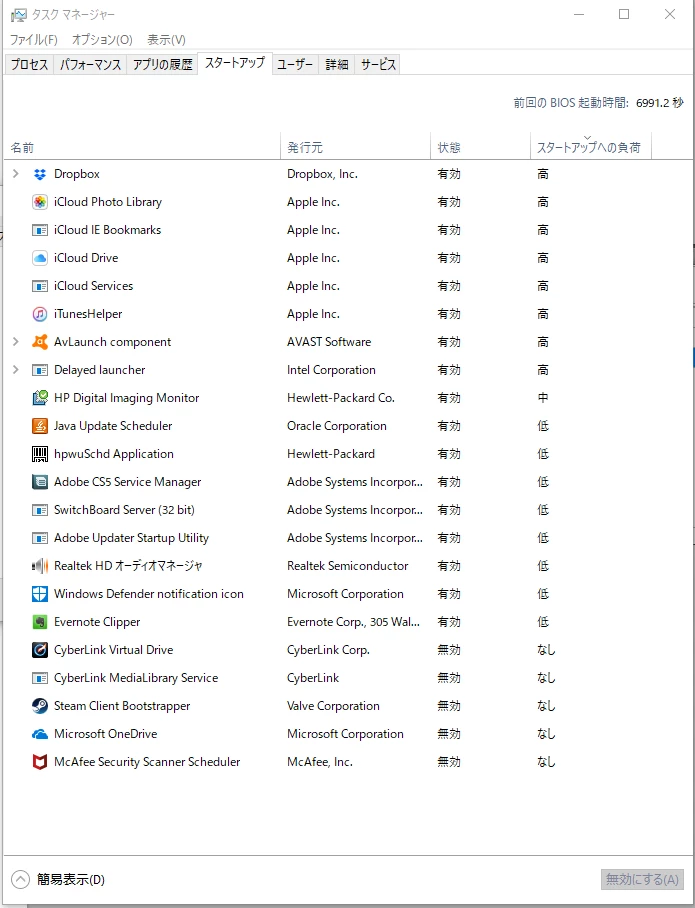Click the 簡易表示(D) label
Viewport: 695px width, 908px height.
(x=71, y=880)
